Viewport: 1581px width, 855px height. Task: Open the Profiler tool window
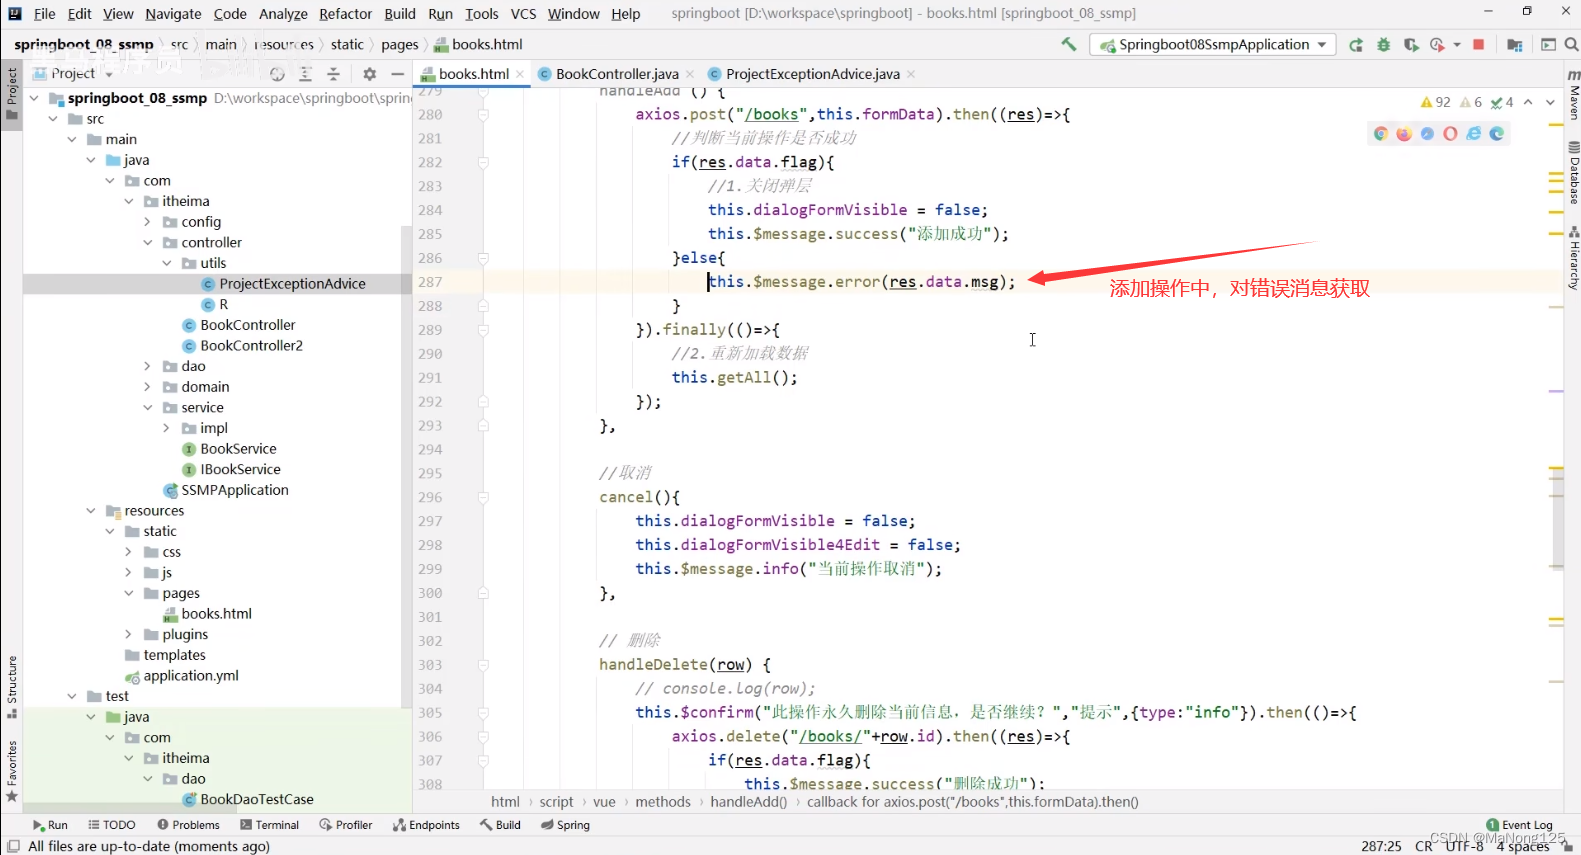coord(346,825)
